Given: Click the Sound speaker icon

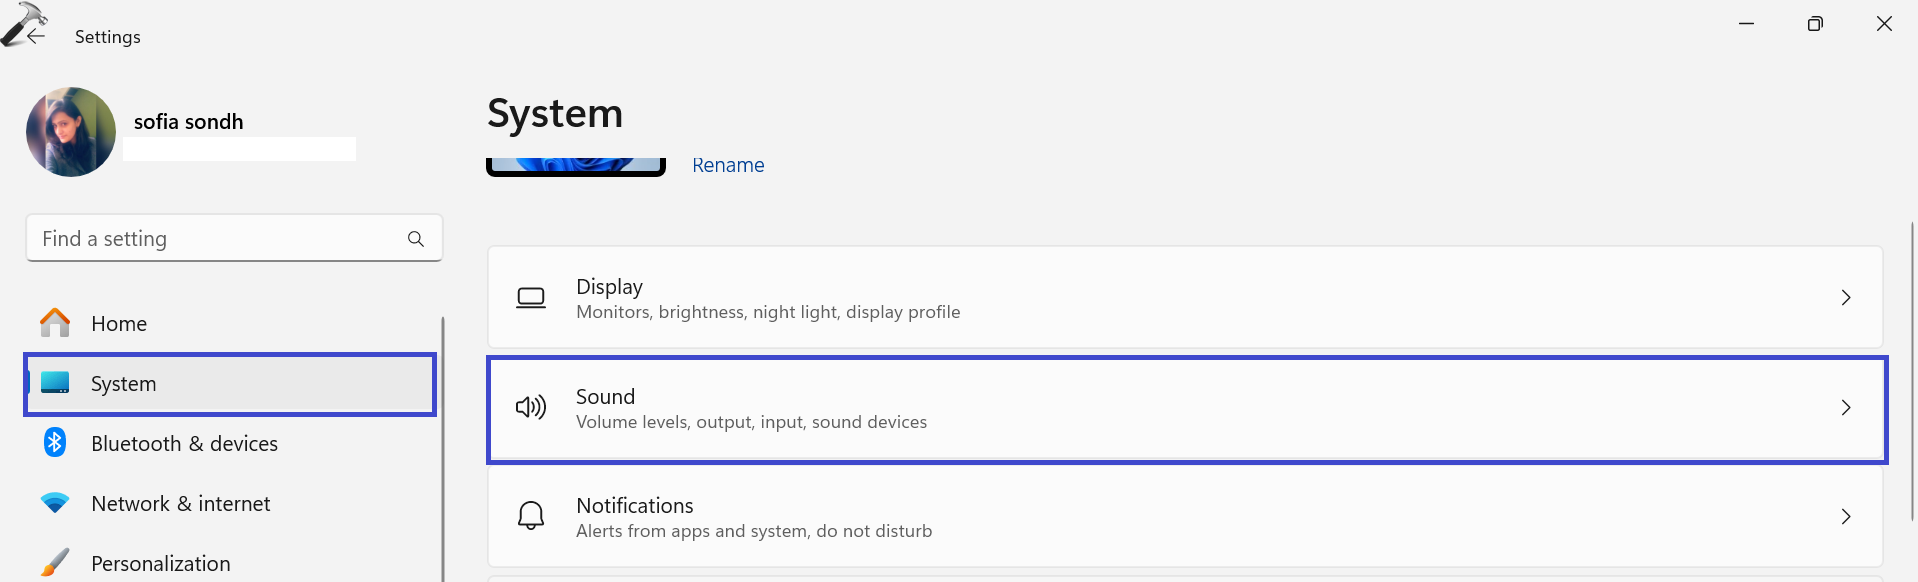Looking at the screenshot, I should pyautogui.click(x=531, y=407).
